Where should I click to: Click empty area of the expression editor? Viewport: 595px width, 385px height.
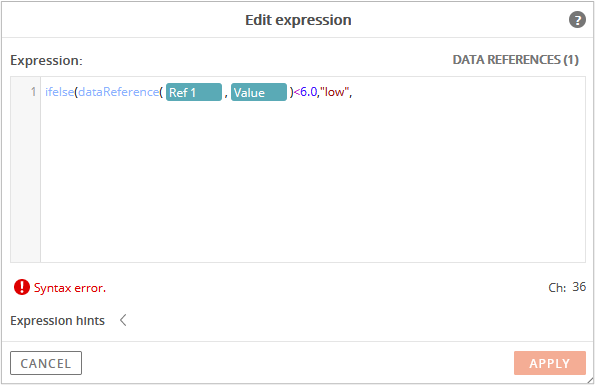point(313,182)
